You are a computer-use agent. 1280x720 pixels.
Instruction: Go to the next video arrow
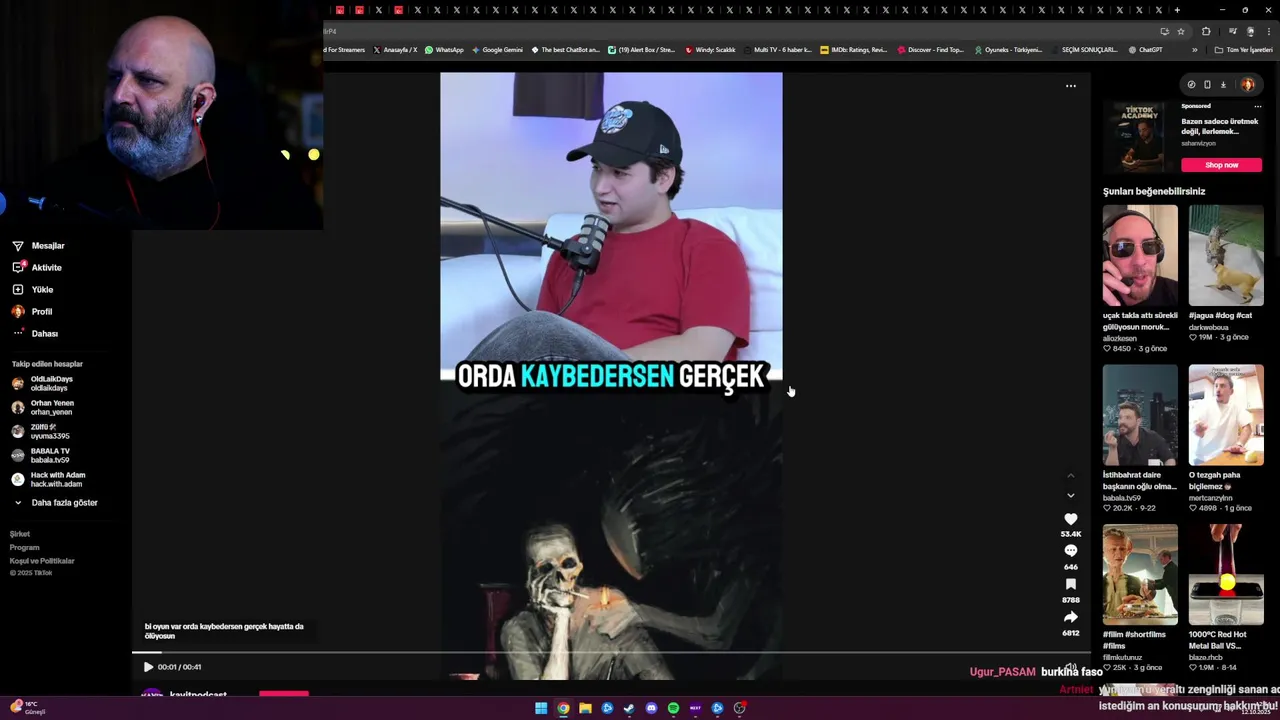[x=1071, y=495]
